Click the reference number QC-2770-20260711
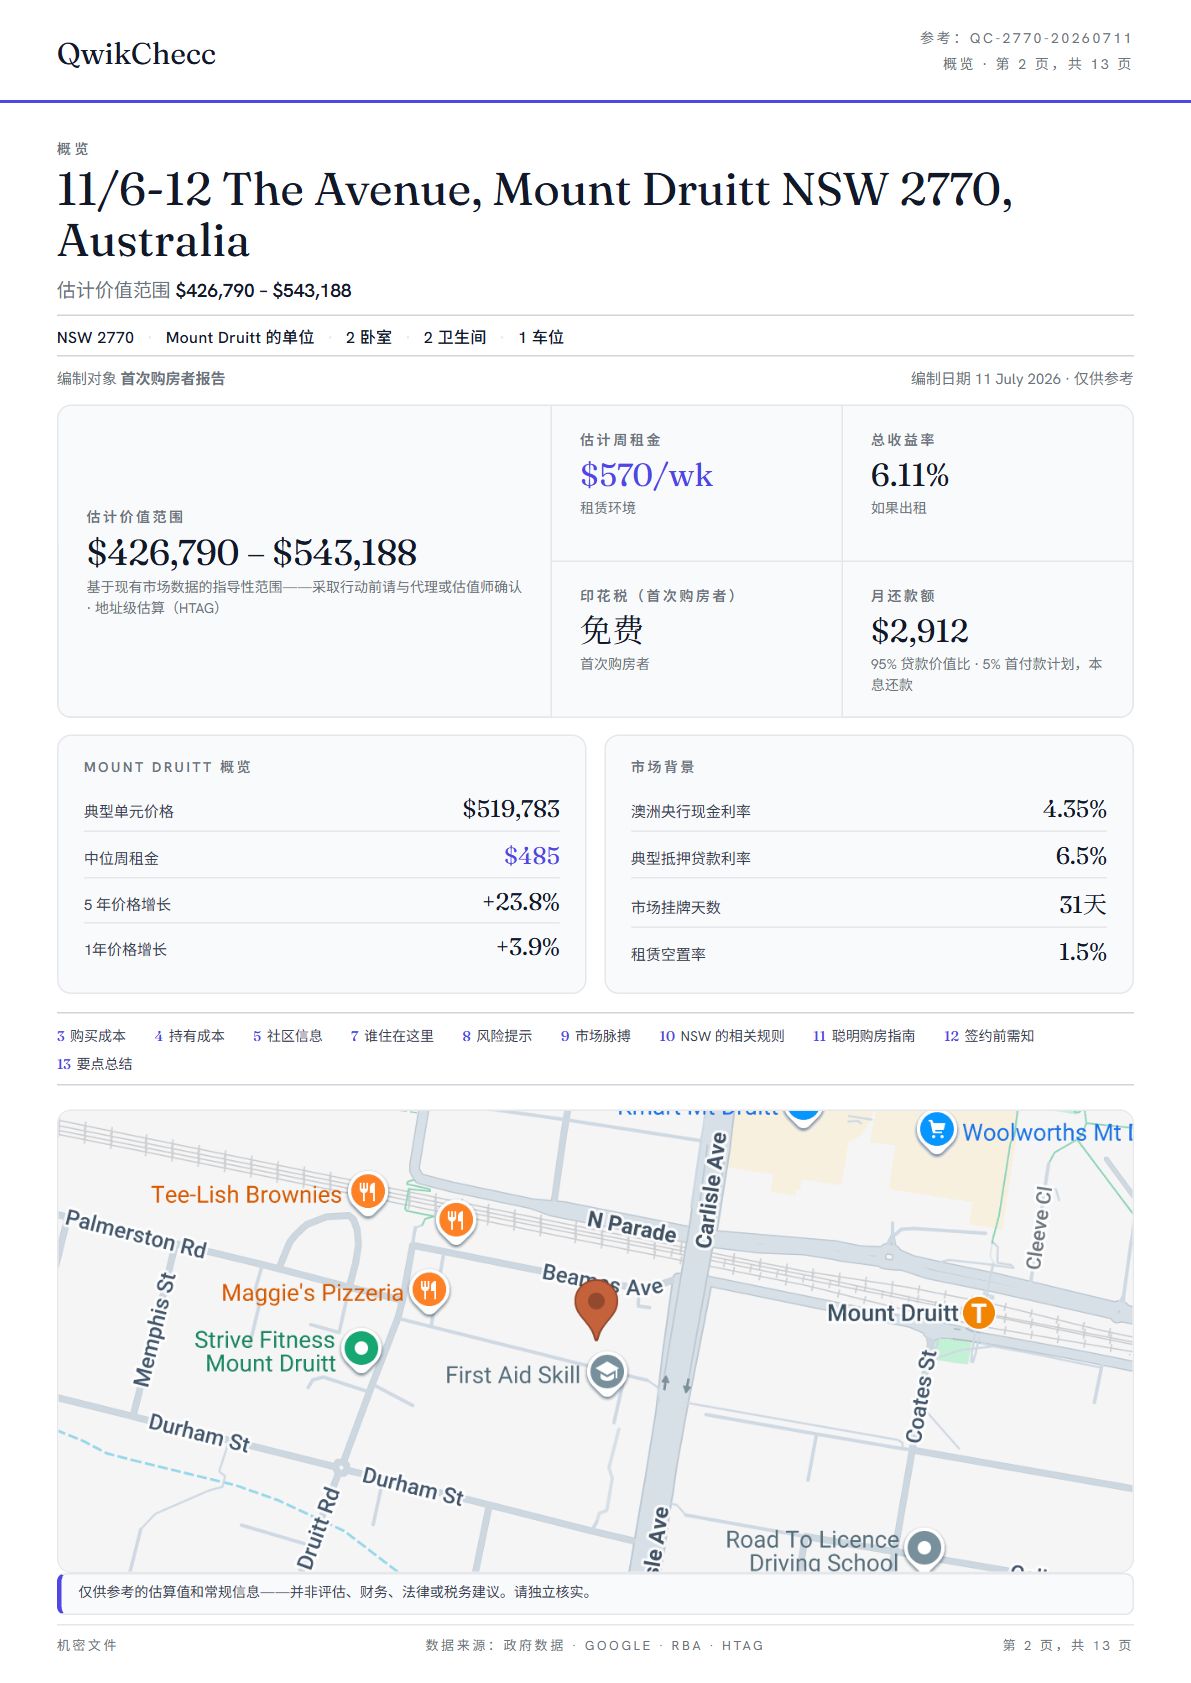The width and height of the screenshot is (1191, 1683). (1050, 38)
